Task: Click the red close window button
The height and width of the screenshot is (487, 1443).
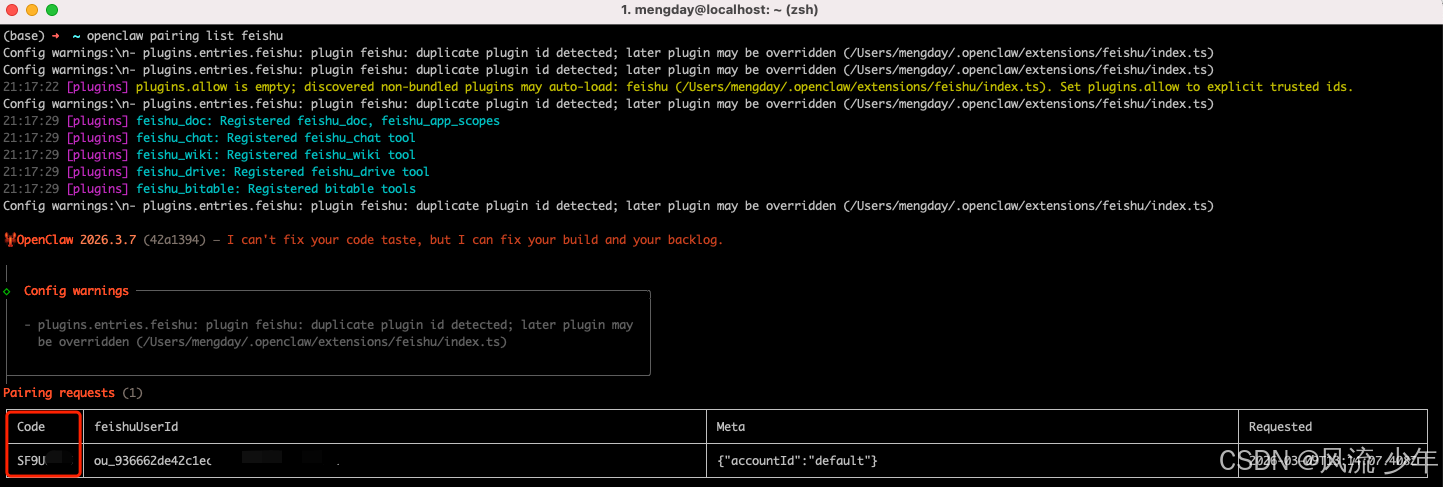Action: 12,10
